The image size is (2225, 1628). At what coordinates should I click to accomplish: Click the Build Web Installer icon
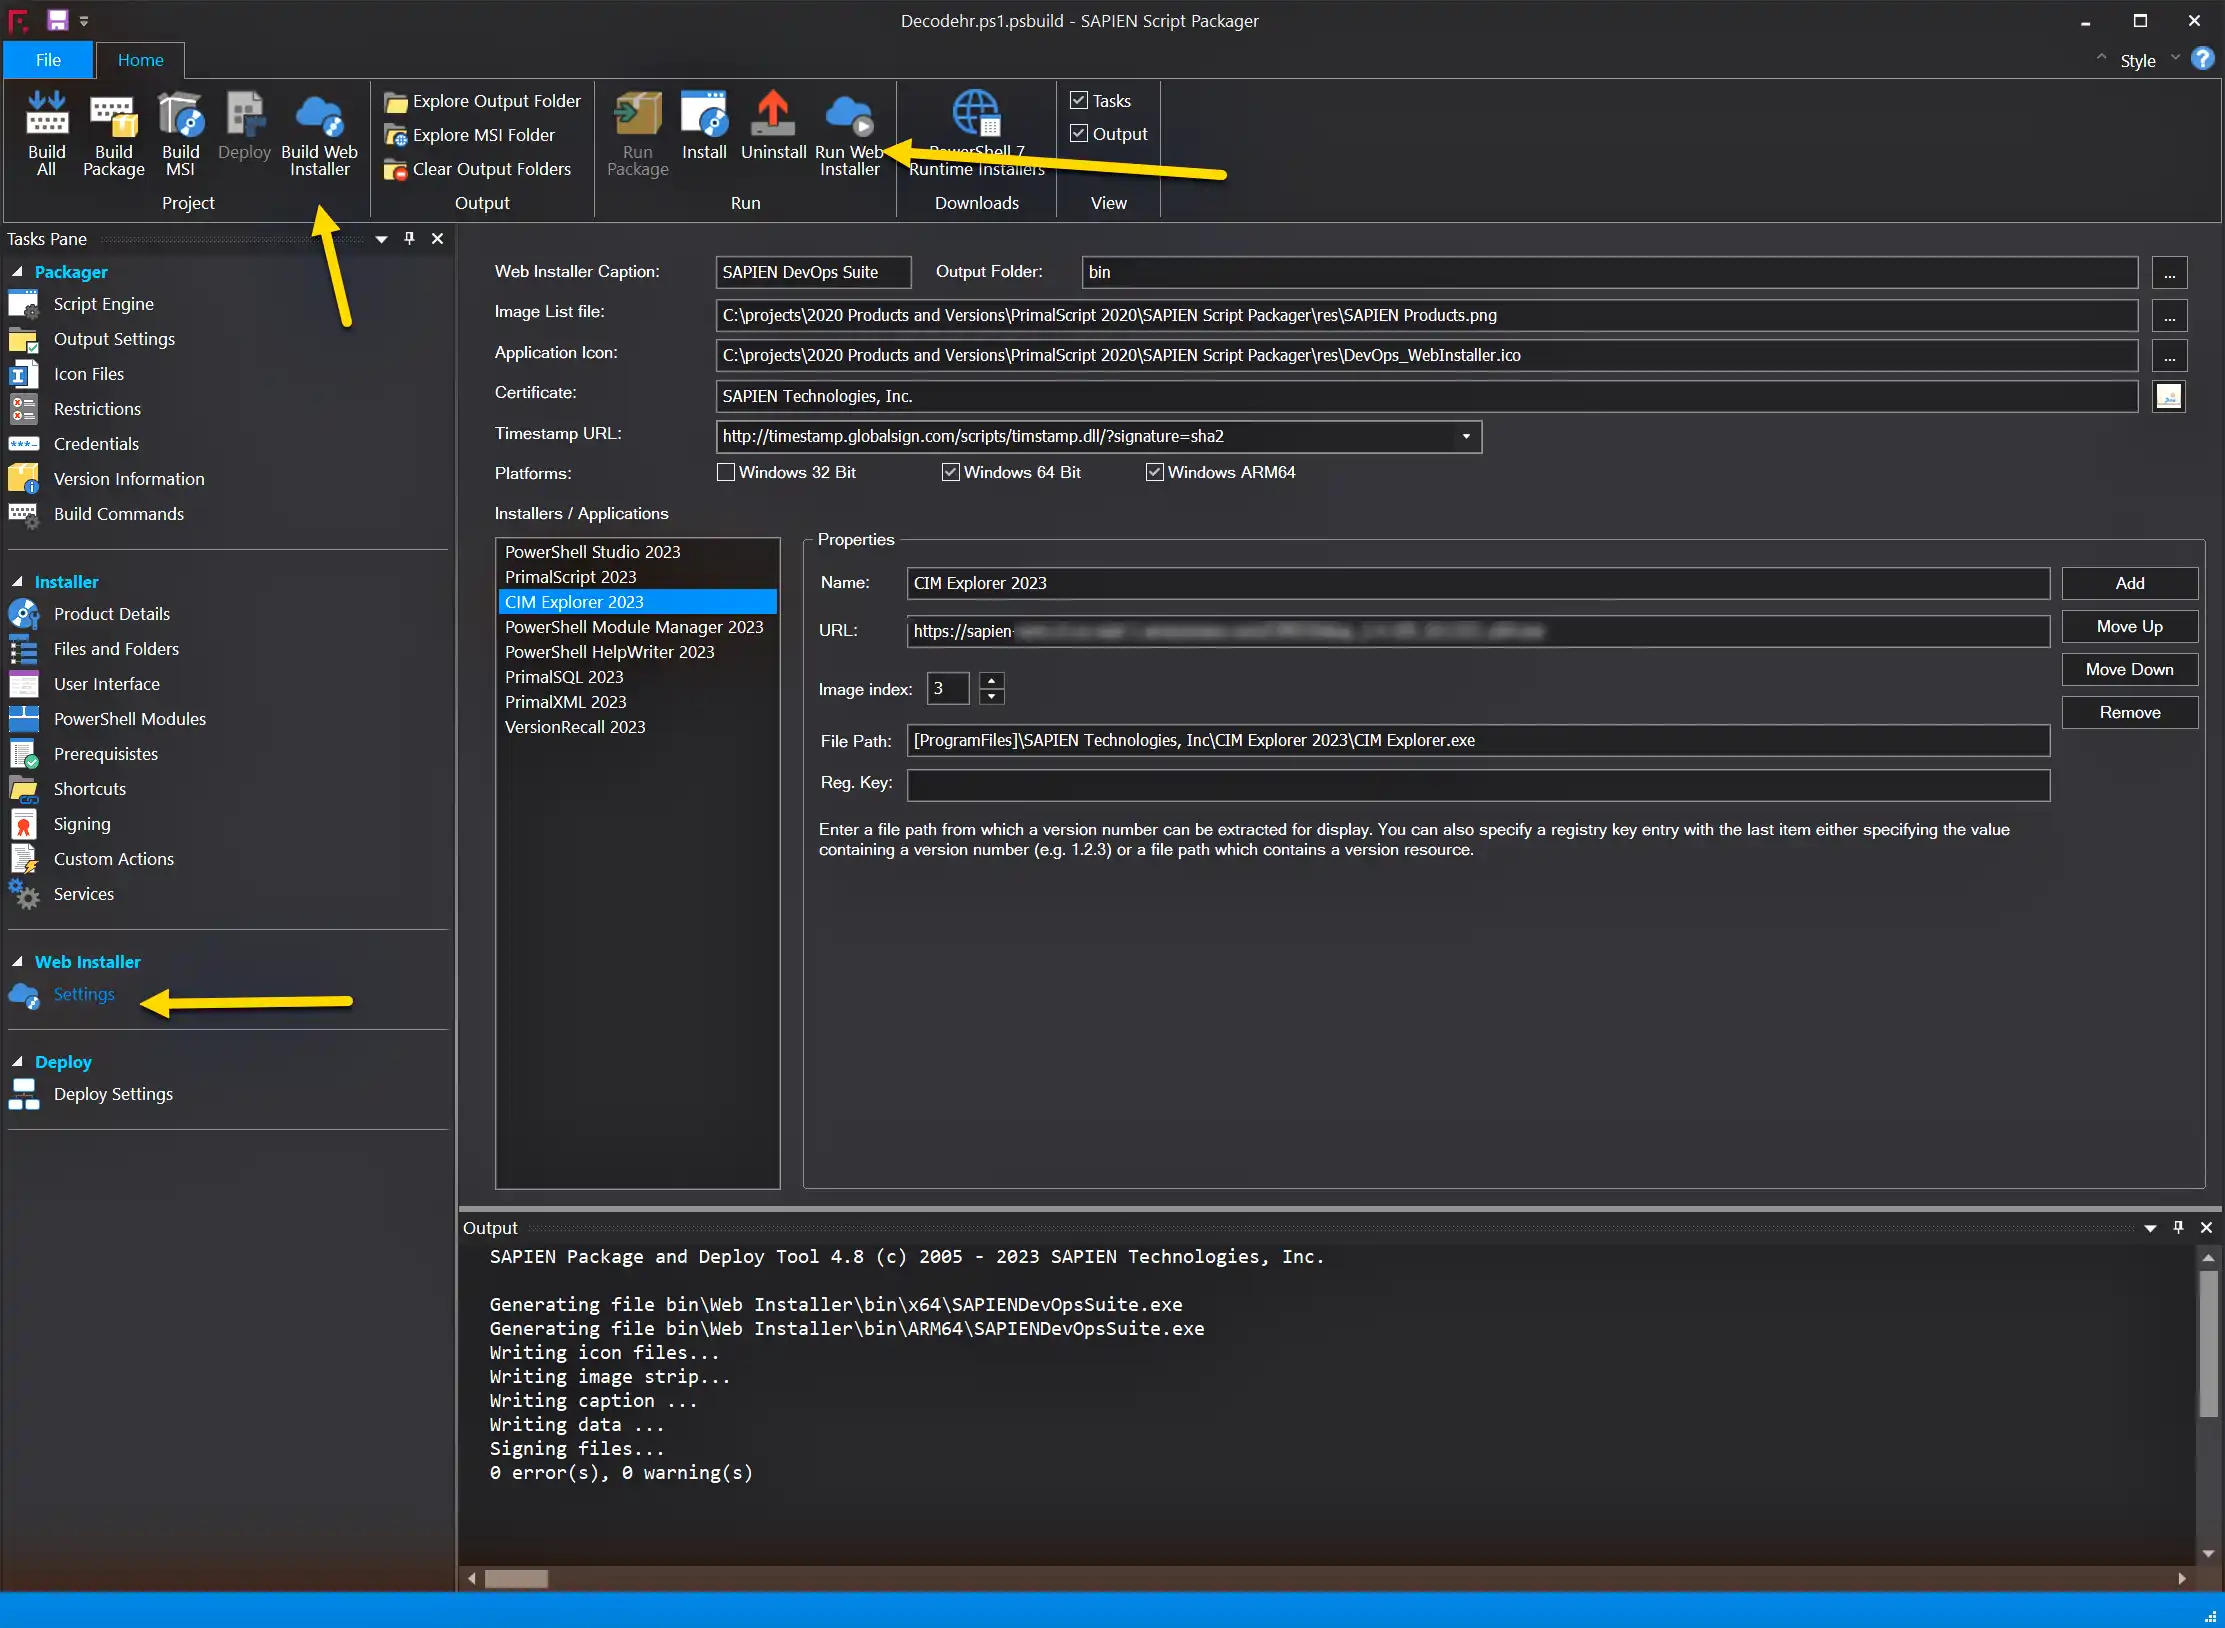coord(319,134)
